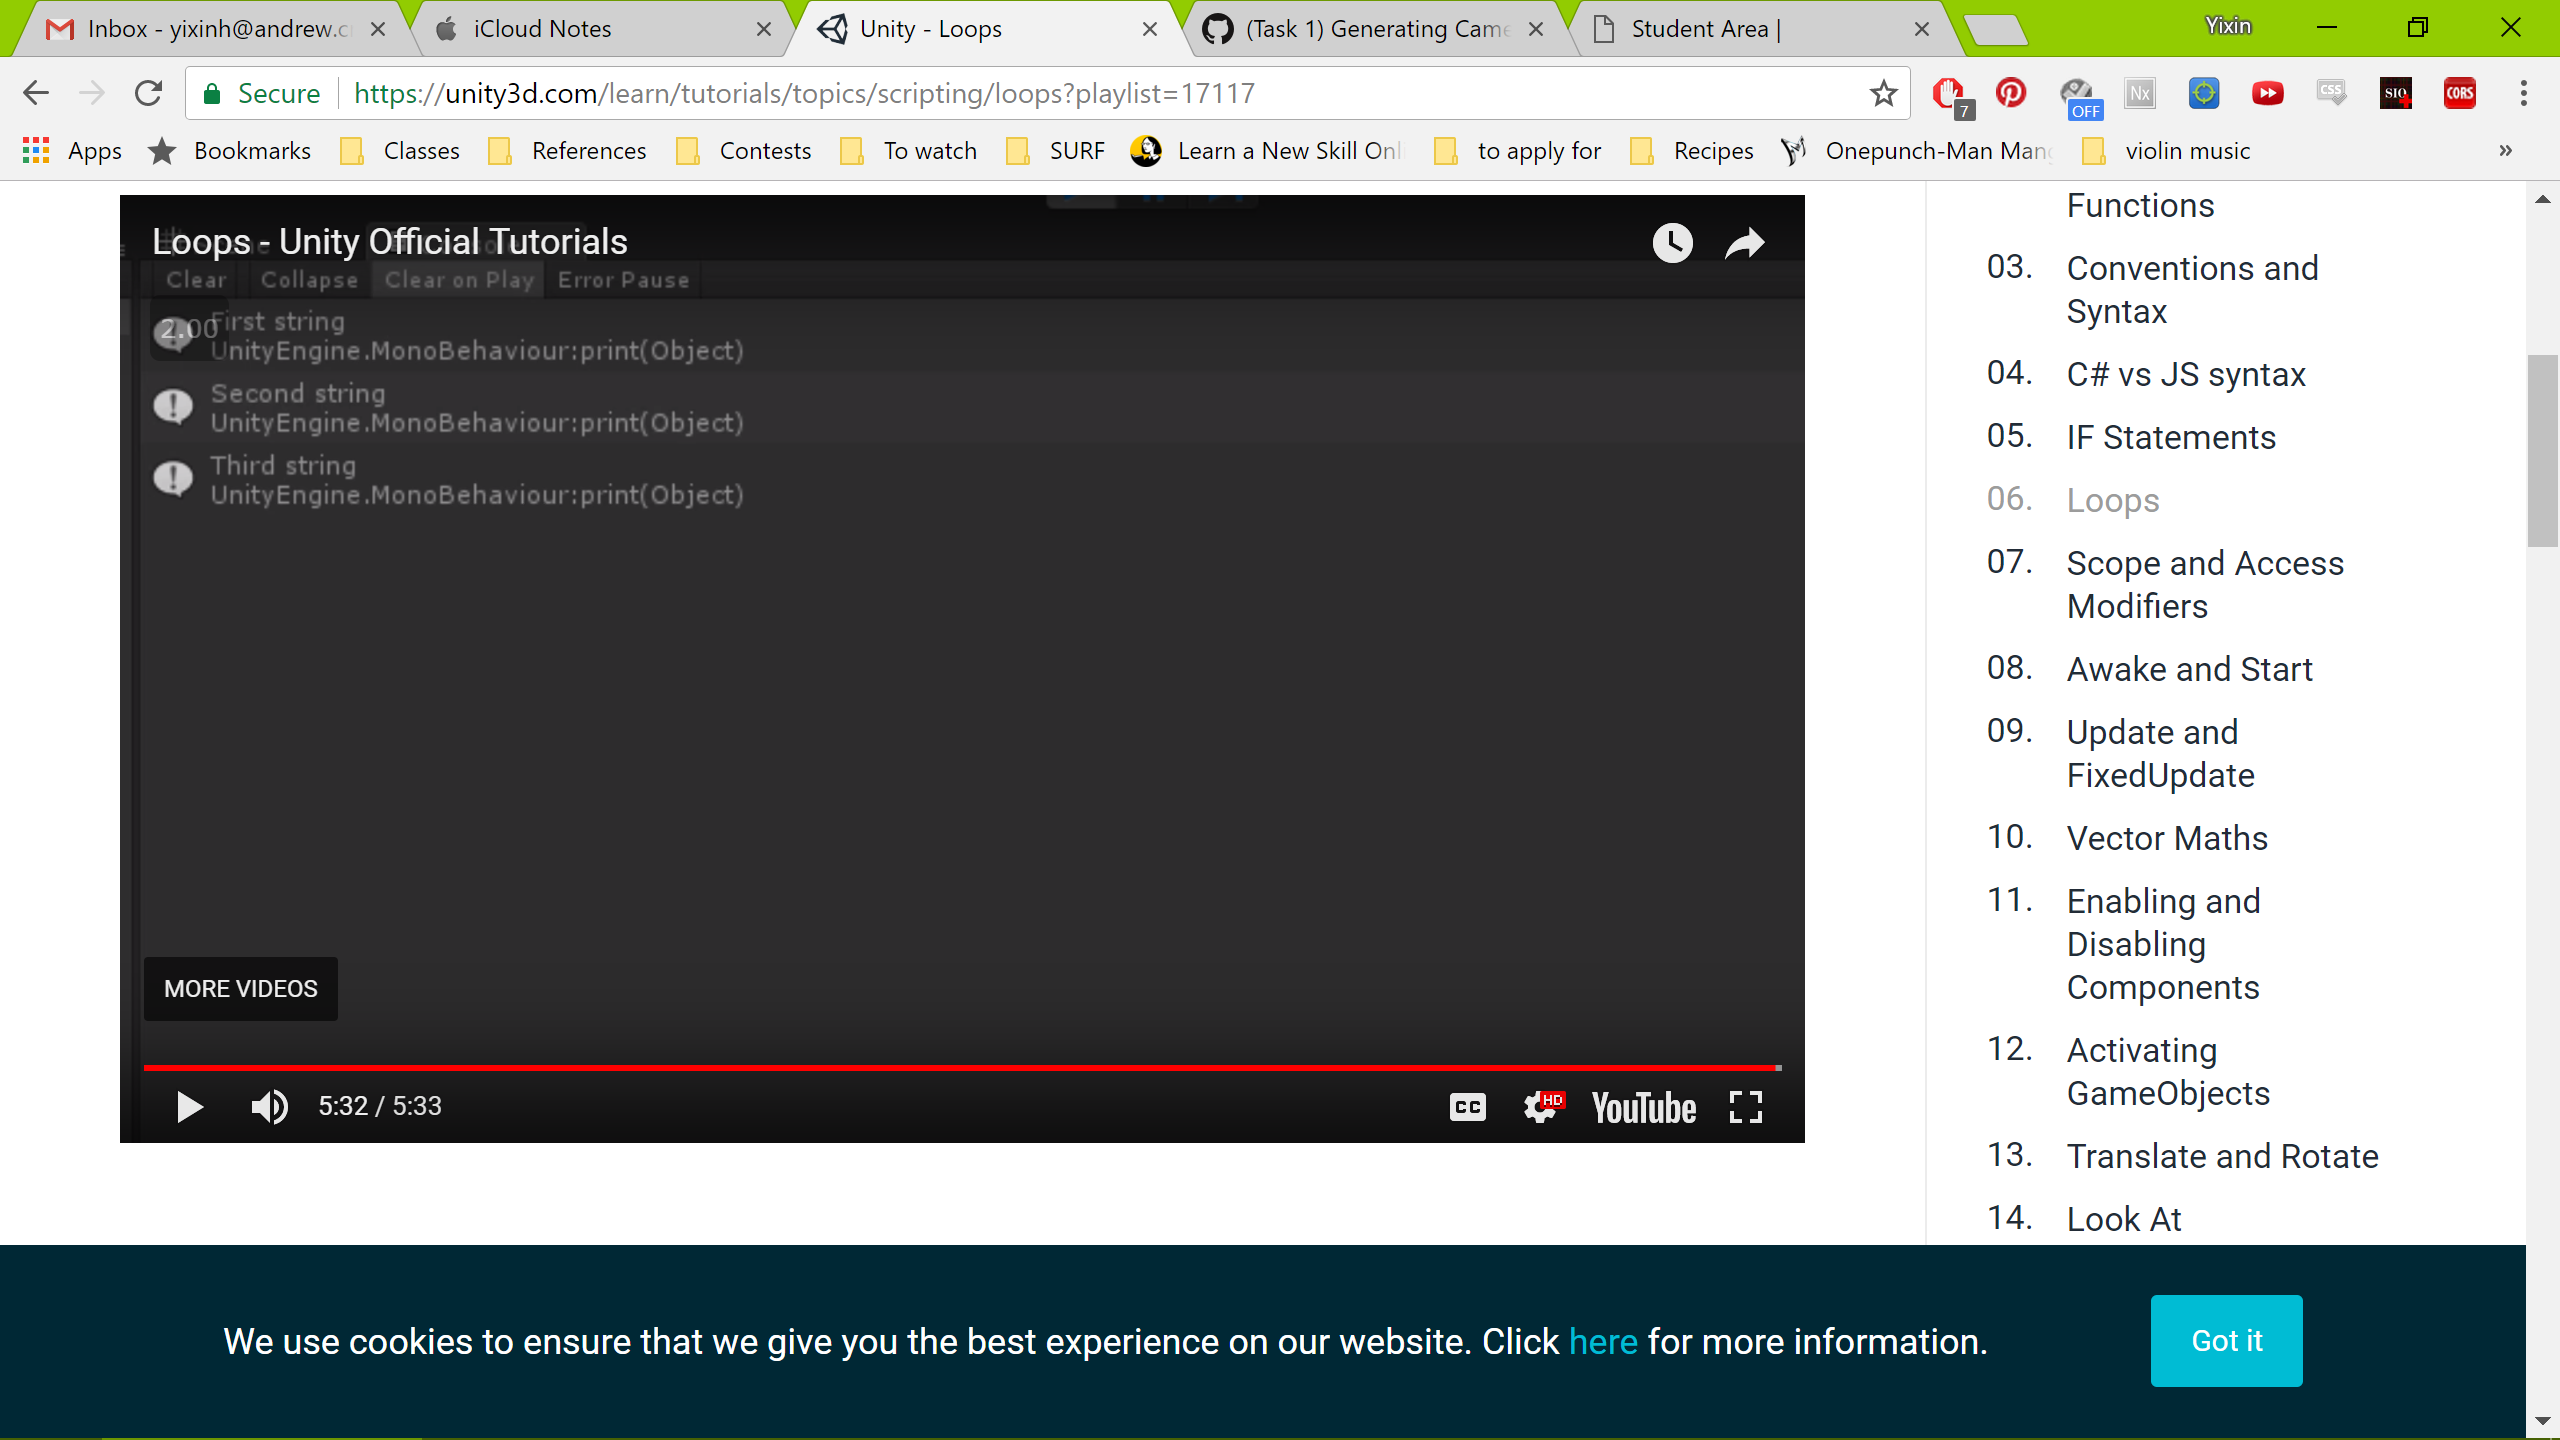
Task: Play the Loops tutorial video
Action: click(189, 1107)
